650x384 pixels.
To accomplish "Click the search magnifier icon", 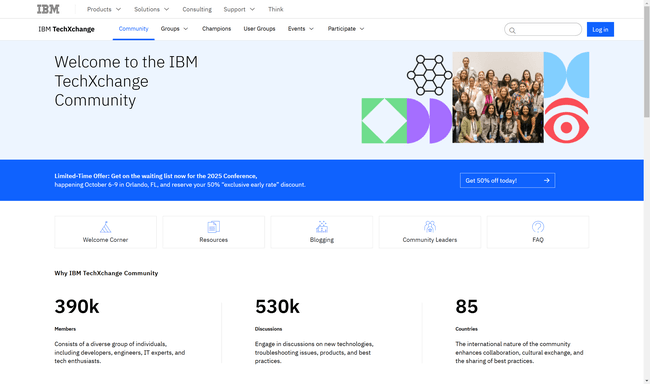I will coord(512,30).
